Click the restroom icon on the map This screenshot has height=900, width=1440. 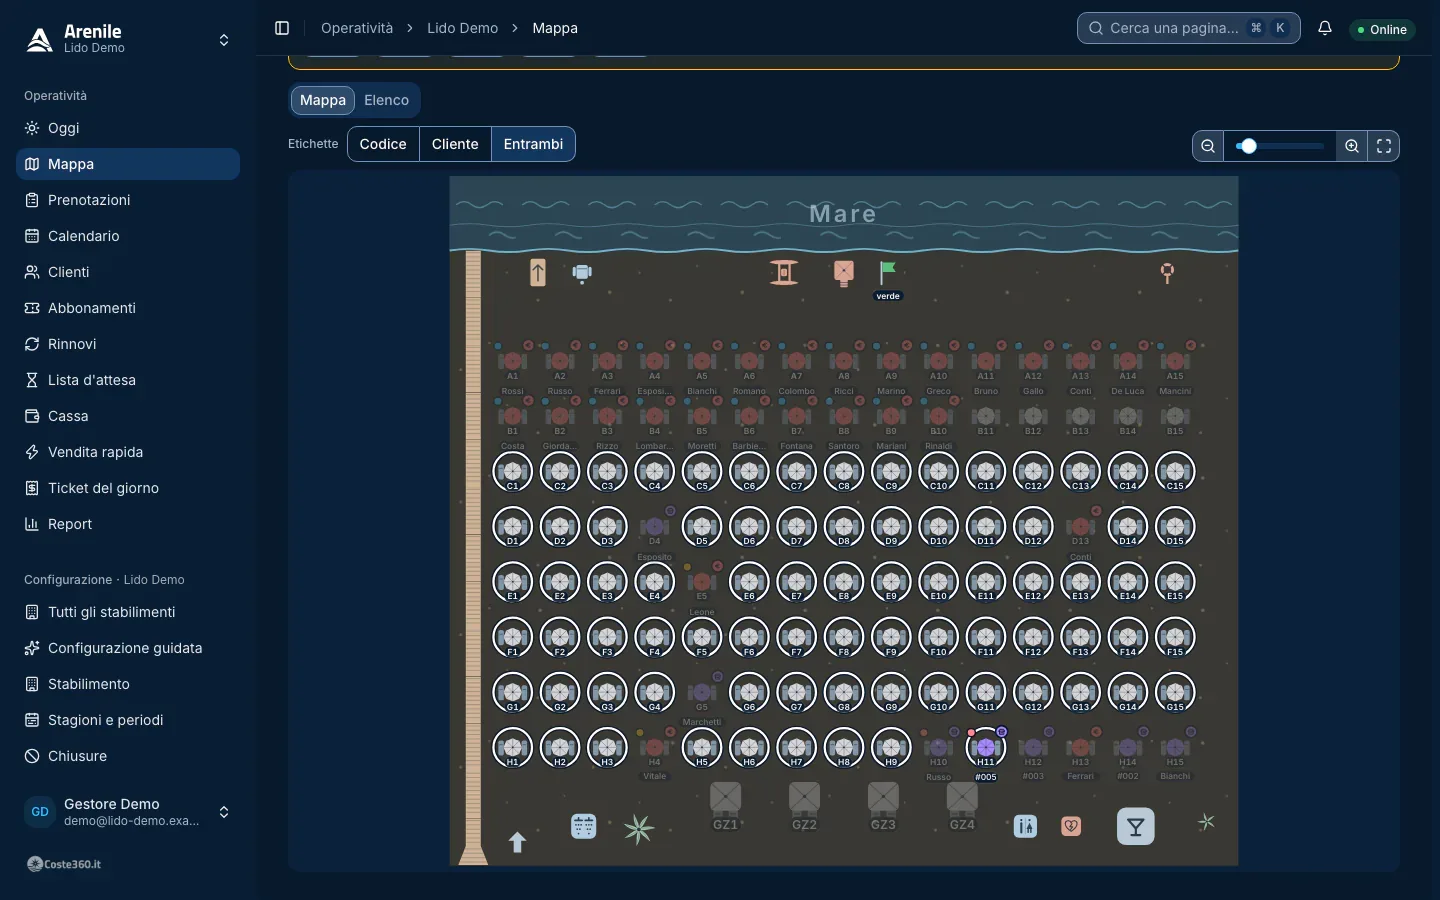(1025, 826)
